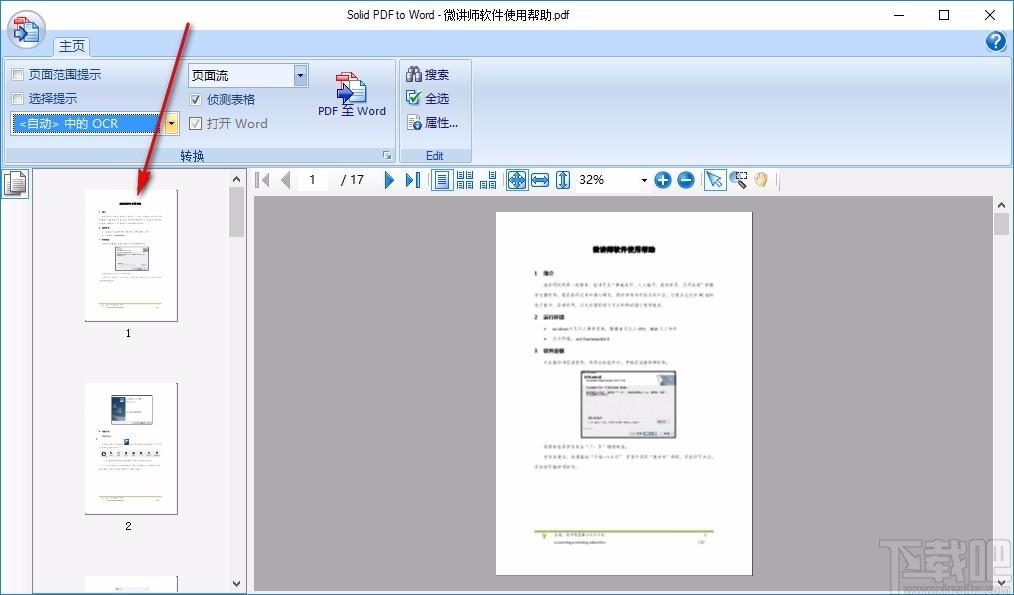
Task: Click the 搜索 binoculars search button
Action: pyautogui.click(x=427, y=74)
